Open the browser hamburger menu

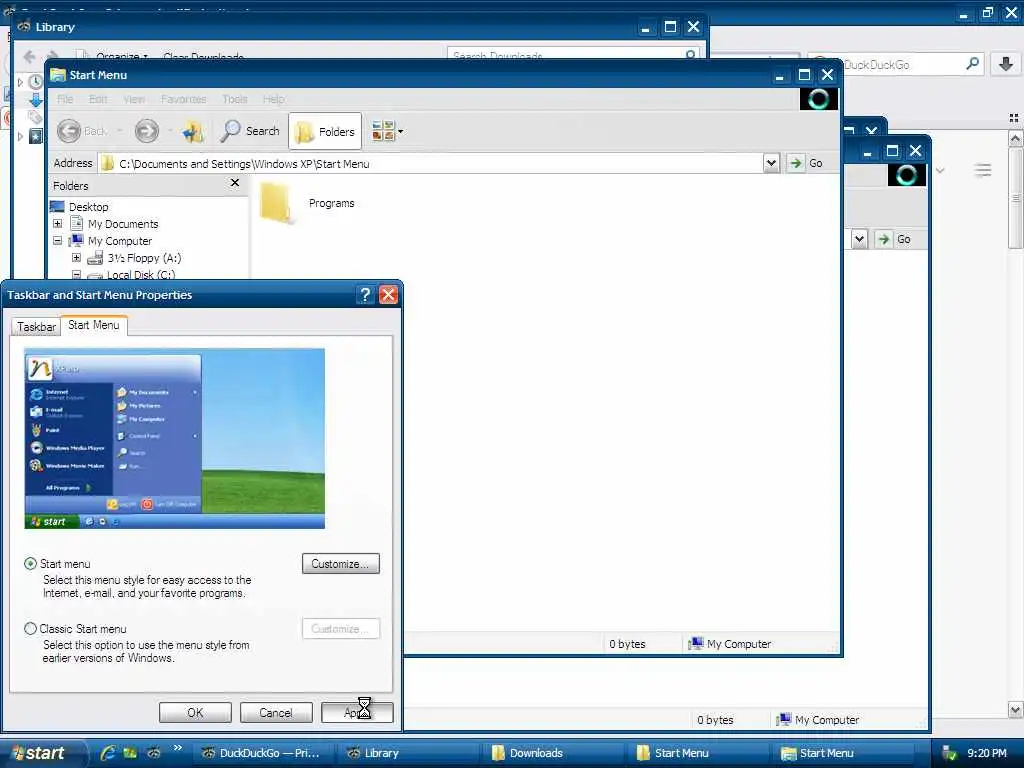coord(983,170)
